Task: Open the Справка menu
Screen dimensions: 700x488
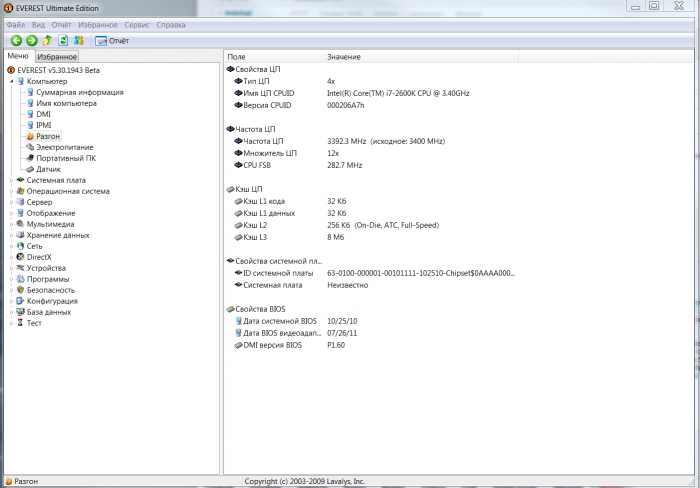Action: pos(171,25)
